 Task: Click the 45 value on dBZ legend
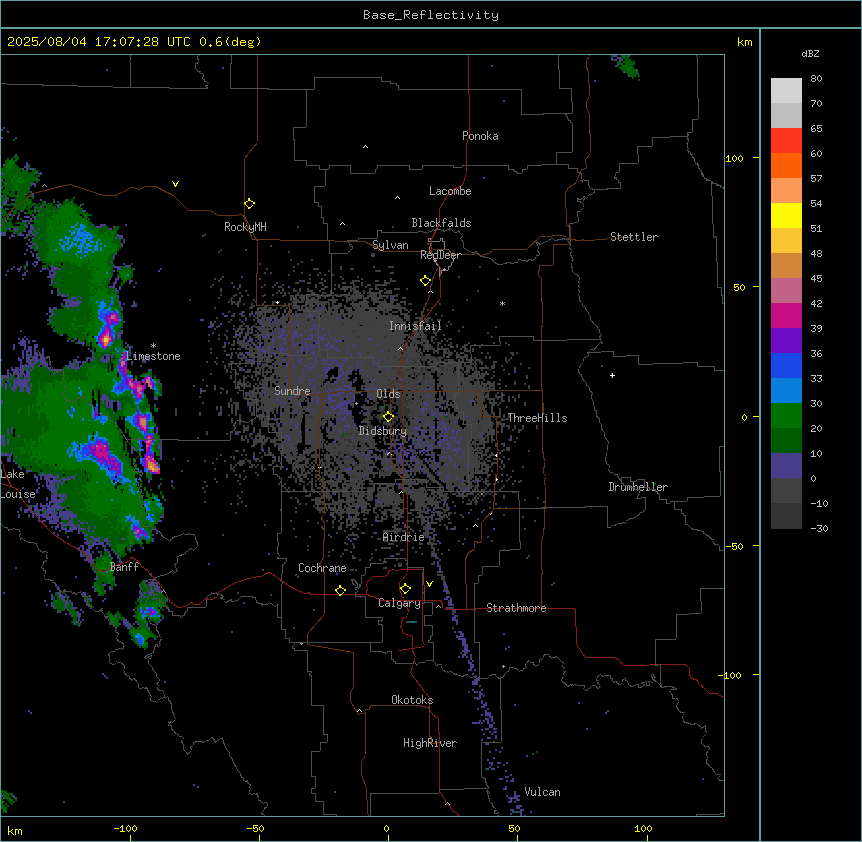[816, 279]
